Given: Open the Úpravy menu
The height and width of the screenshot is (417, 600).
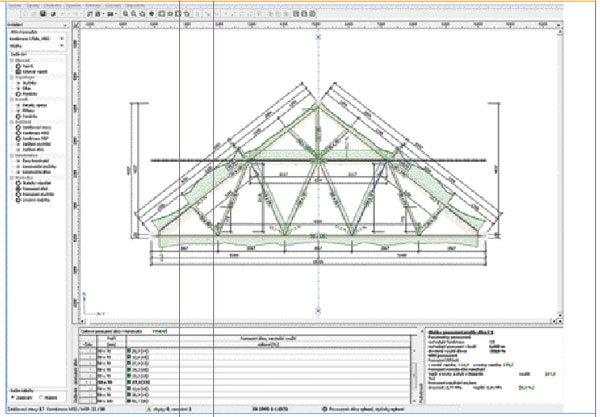Looking at the screenshot, I should coord(31,4).
